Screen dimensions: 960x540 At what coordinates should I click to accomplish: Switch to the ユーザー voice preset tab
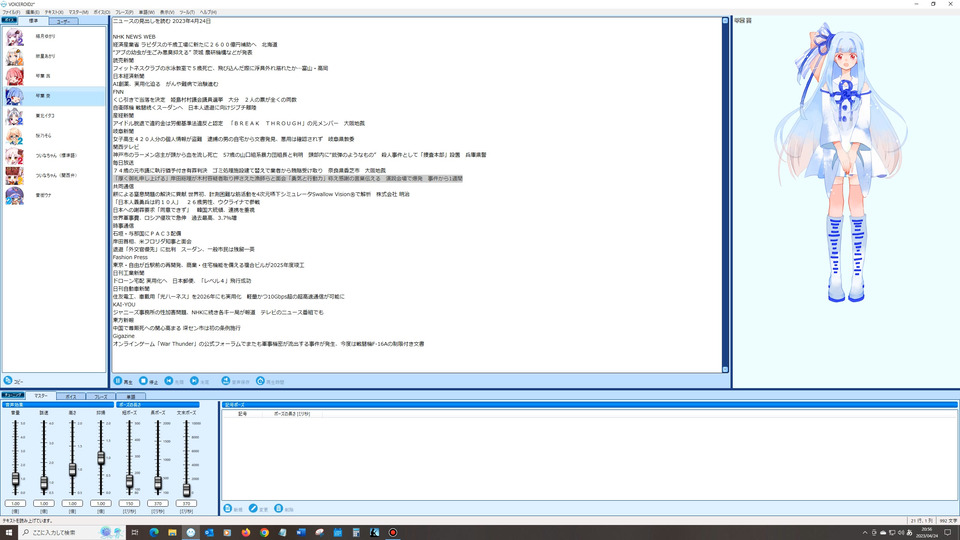[x=63, y=21]
